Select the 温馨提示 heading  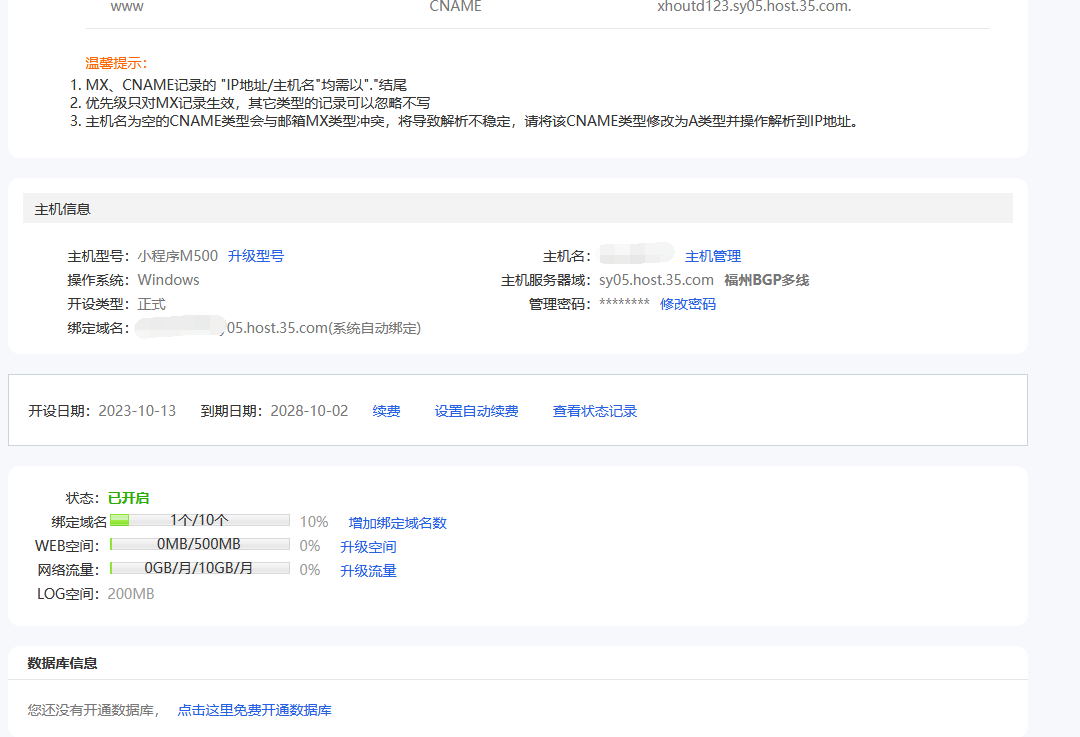116,63
